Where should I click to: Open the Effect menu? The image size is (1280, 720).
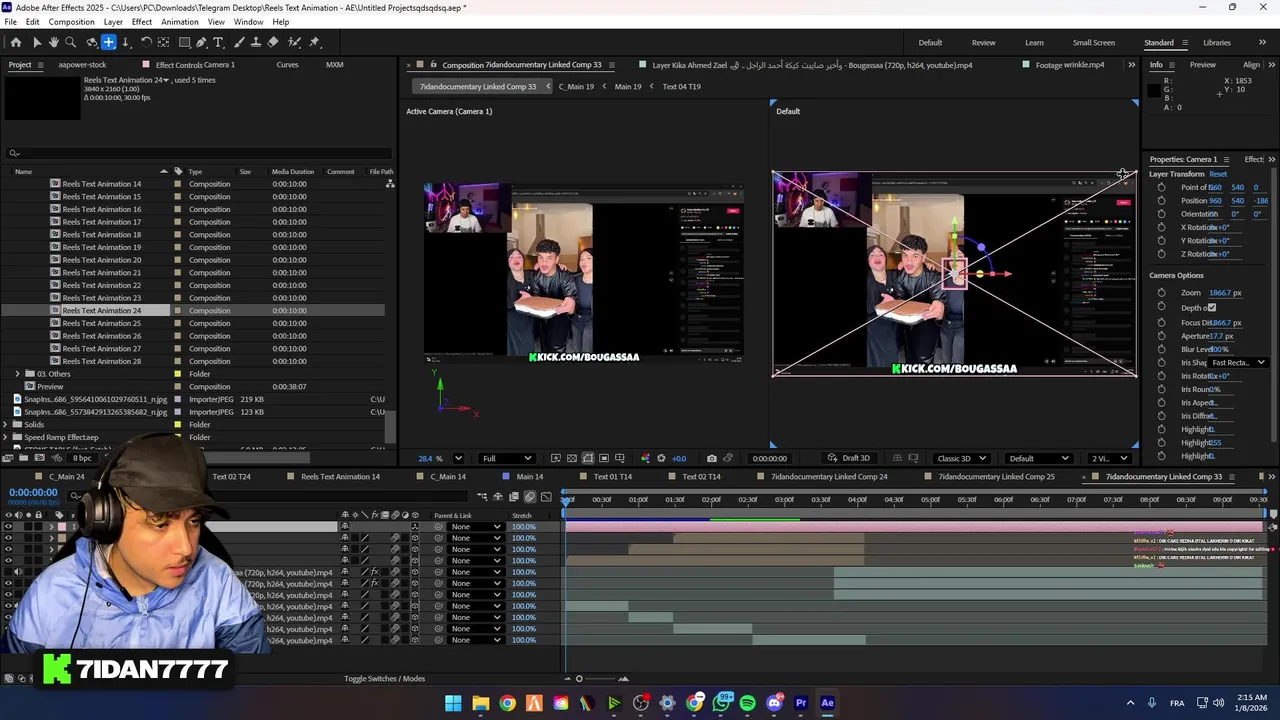click(x=142, y=21)
